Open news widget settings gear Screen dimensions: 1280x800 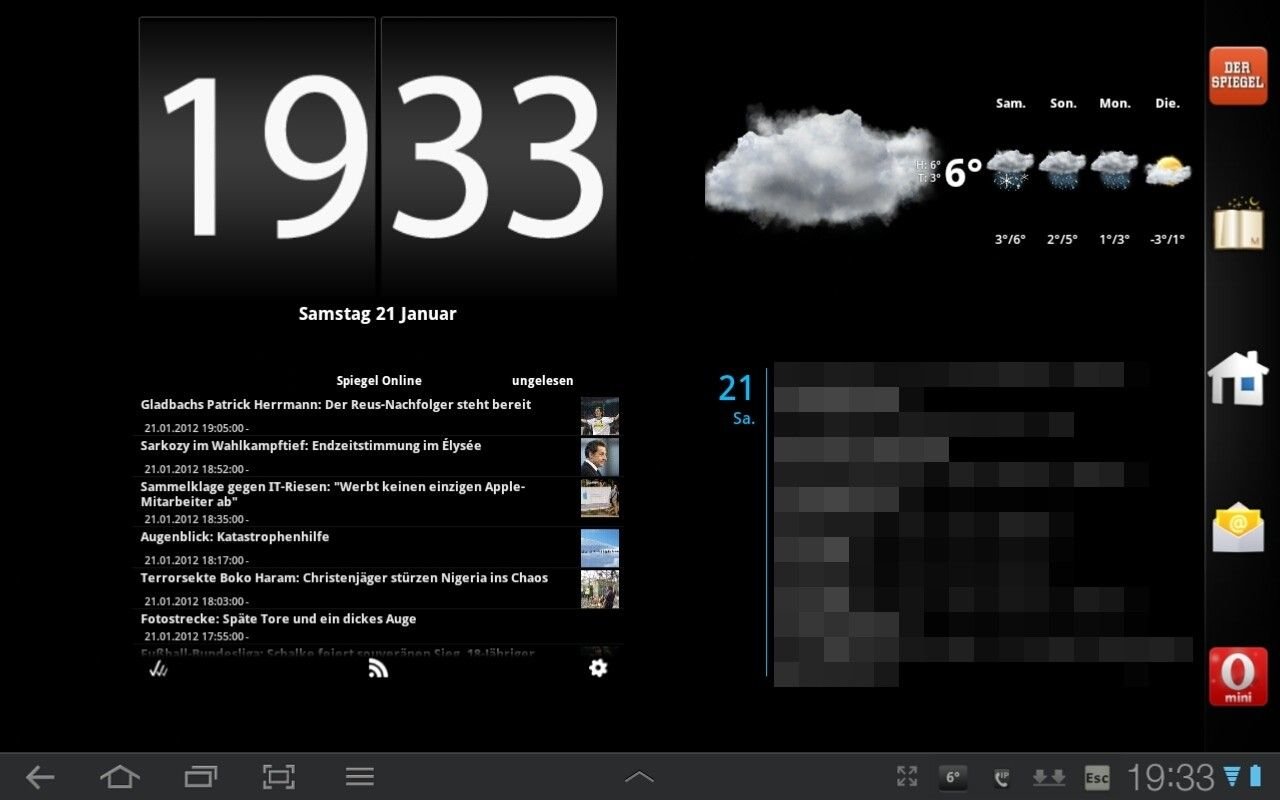point(598,668)
